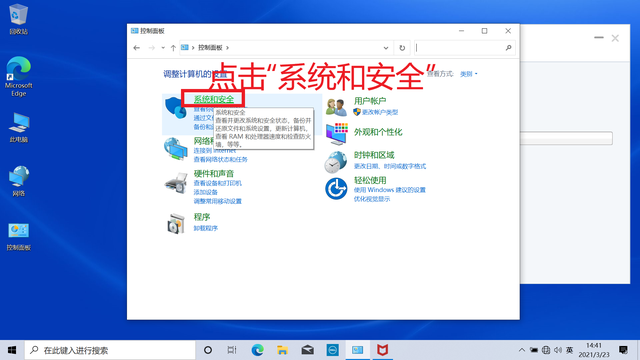Open the Mail app in taskbar

pyautogui.click(x=307, y=350)
